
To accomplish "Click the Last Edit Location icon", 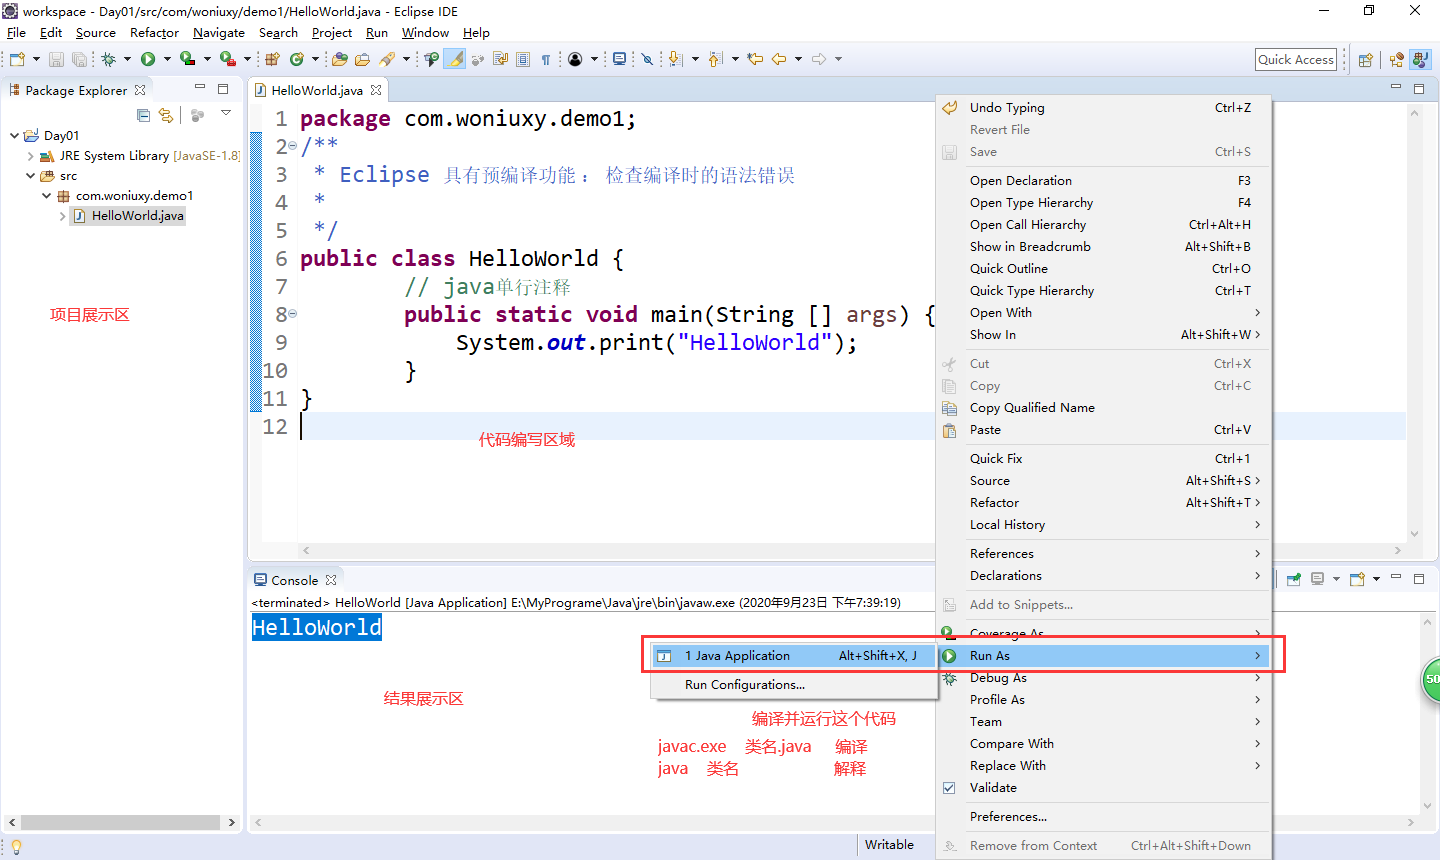I will pyautogui.click(x=754, y=59).
